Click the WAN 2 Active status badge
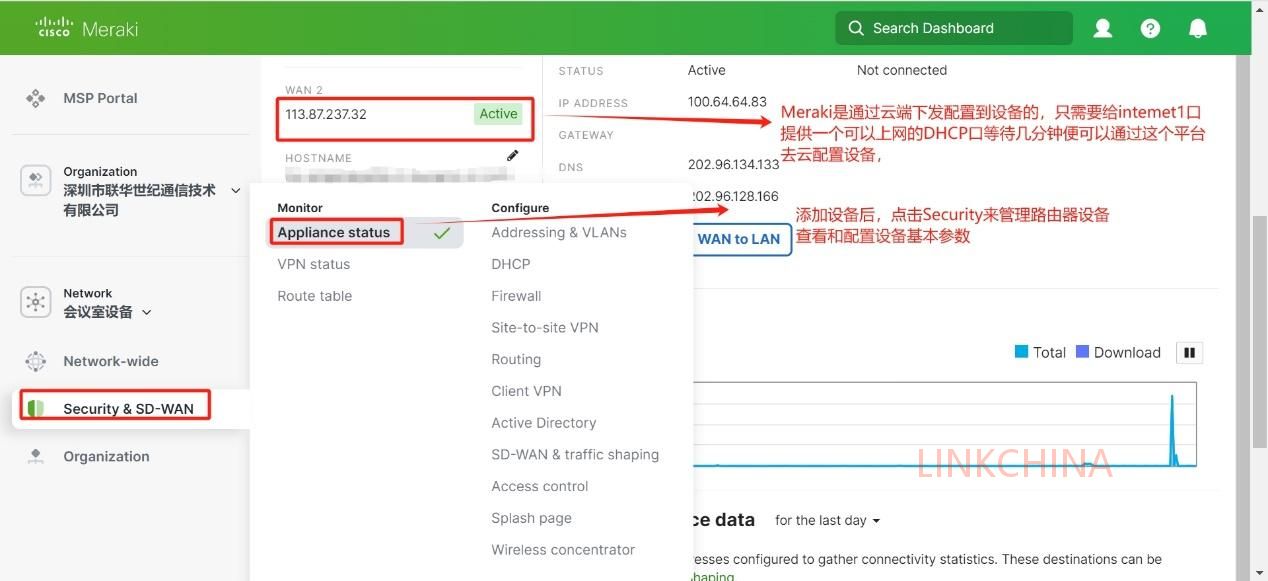The width and height of the screenshot is (1268, 581). (x=498, y=114)
